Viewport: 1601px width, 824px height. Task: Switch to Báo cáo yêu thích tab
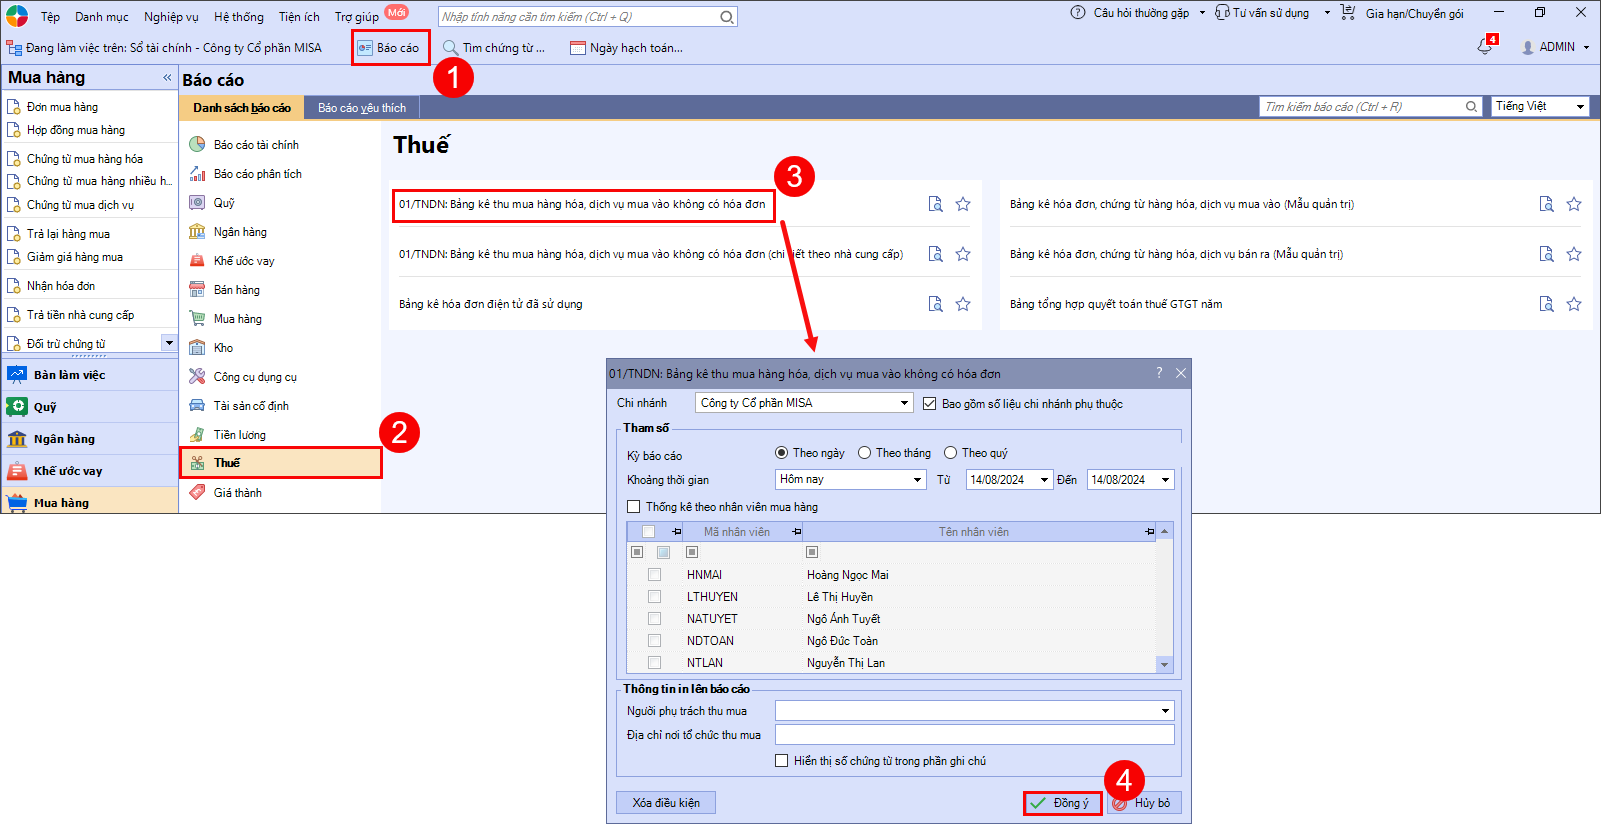tap(361, 108)
